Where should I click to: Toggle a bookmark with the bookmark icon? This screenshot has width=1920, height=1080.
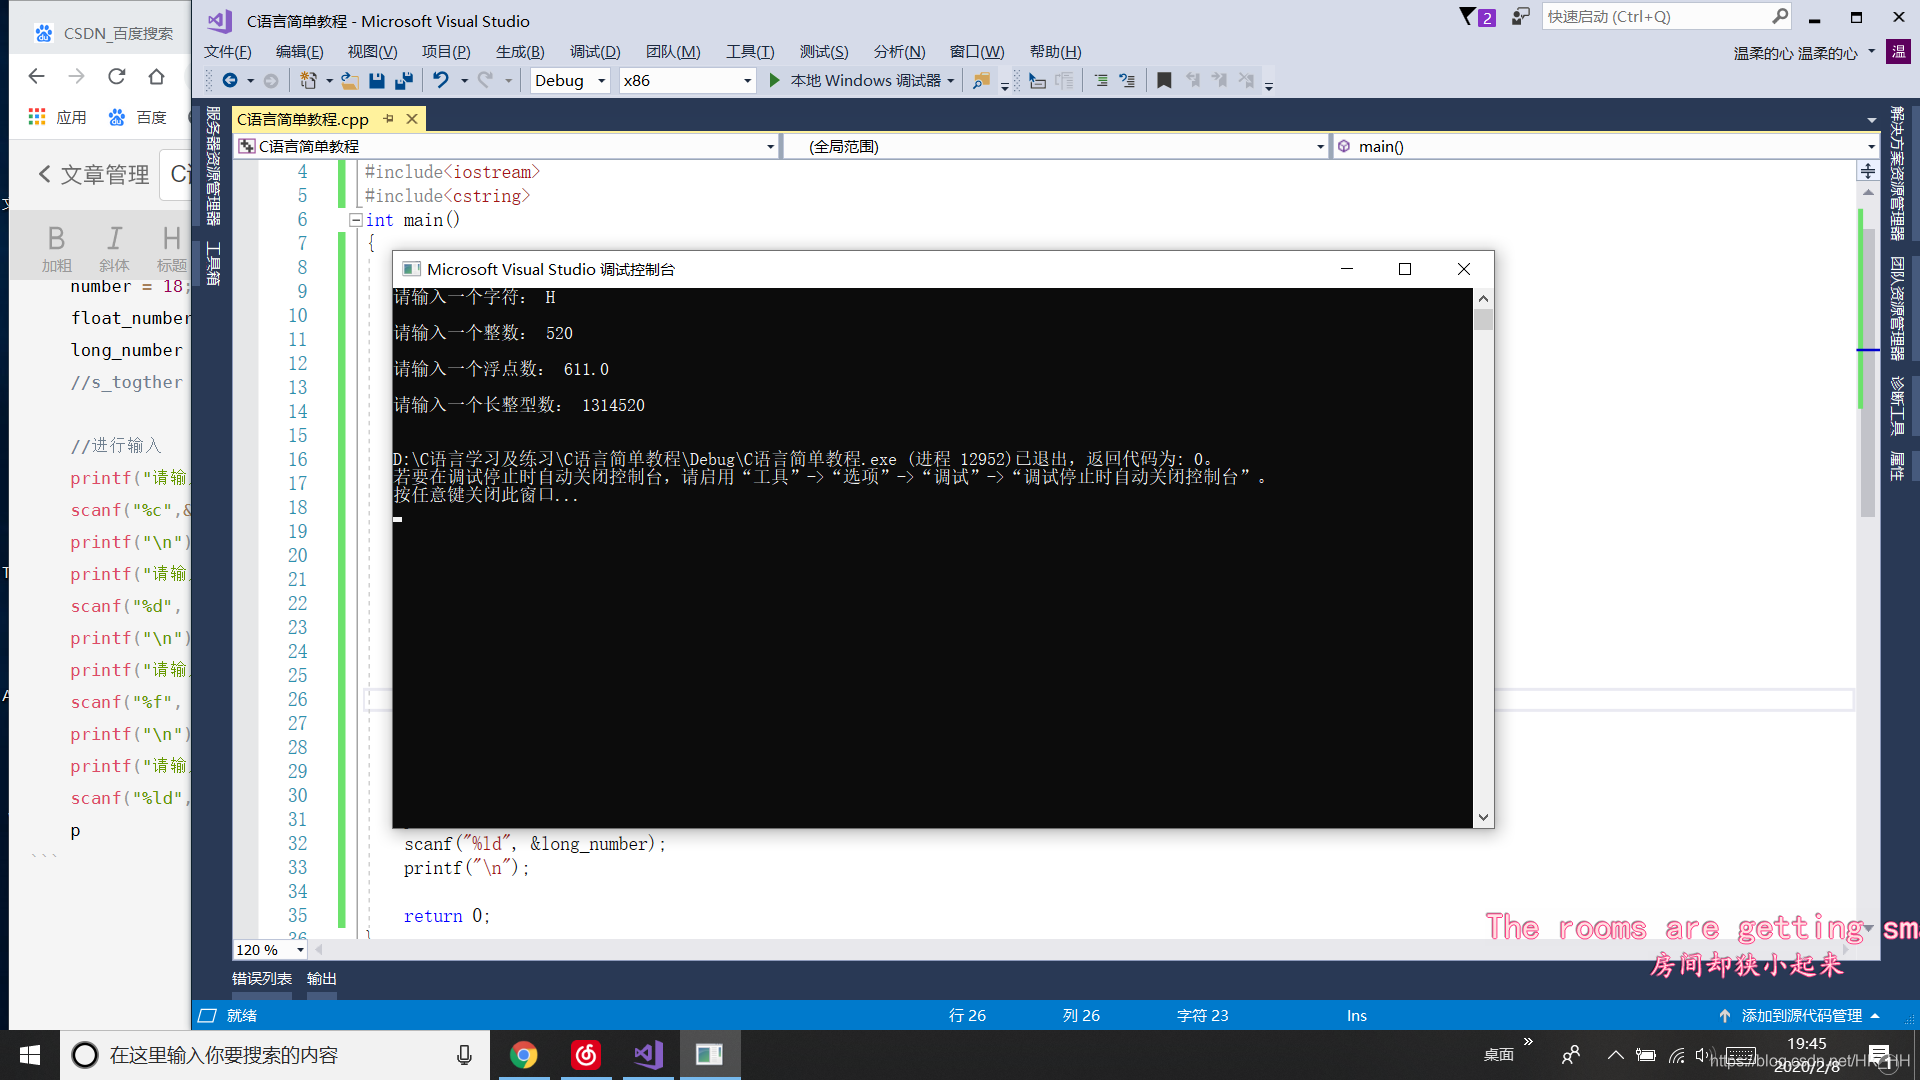1164,80
